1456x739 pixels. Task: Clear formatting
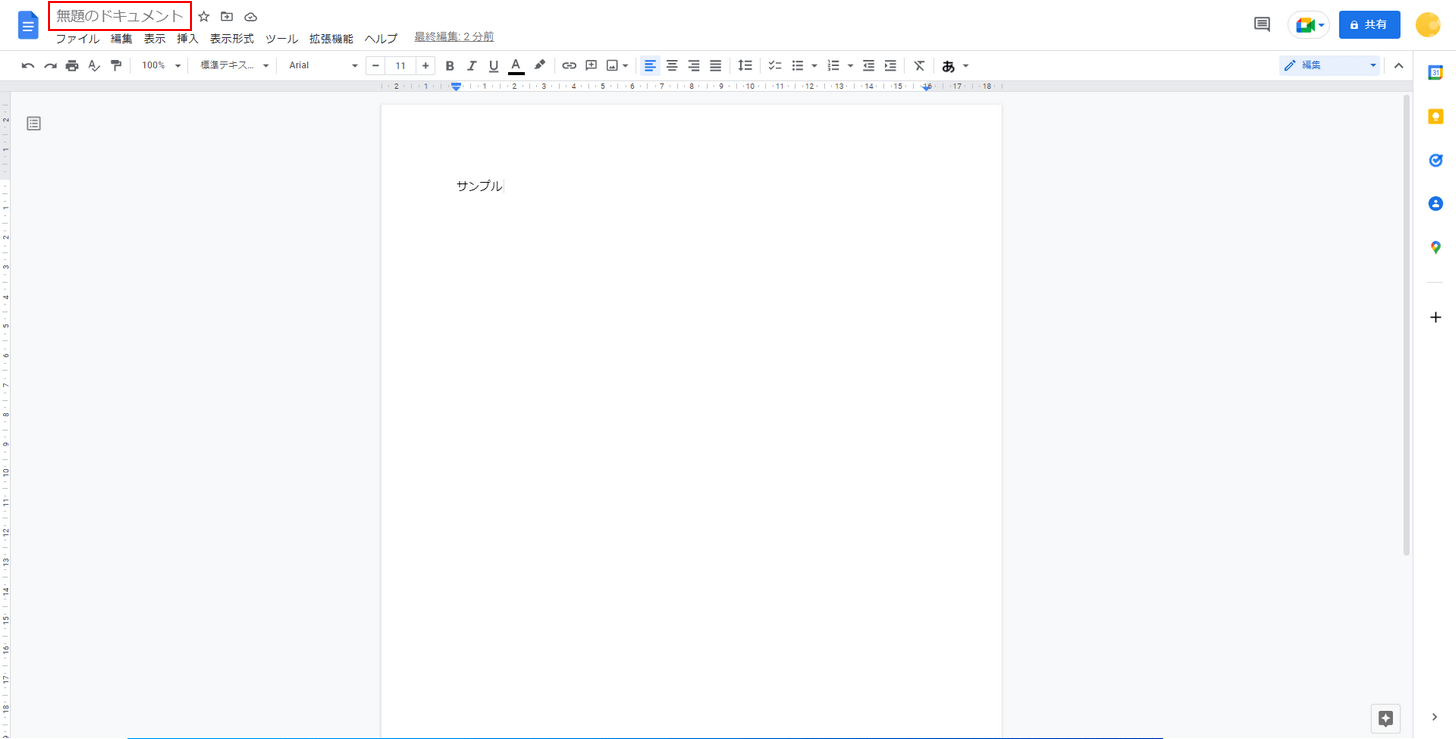coord(919,66)
